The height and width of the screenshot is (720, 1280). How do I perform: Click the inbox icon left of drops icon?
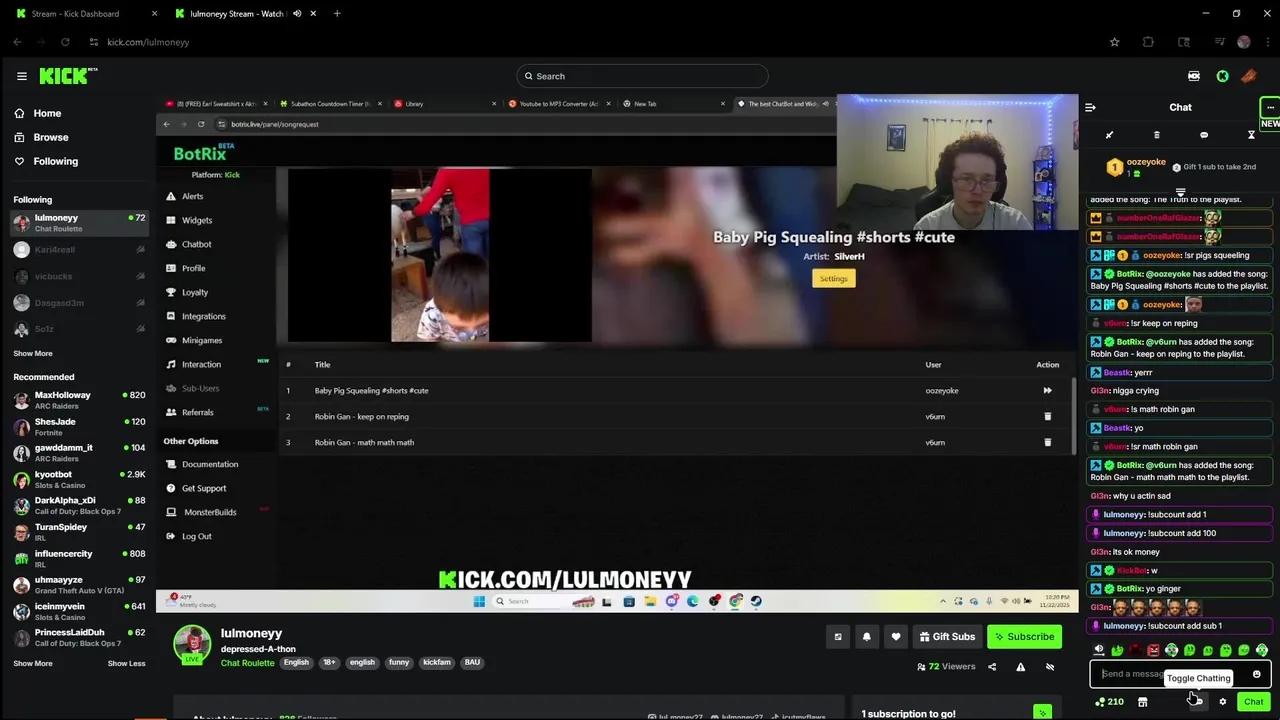1194,76
